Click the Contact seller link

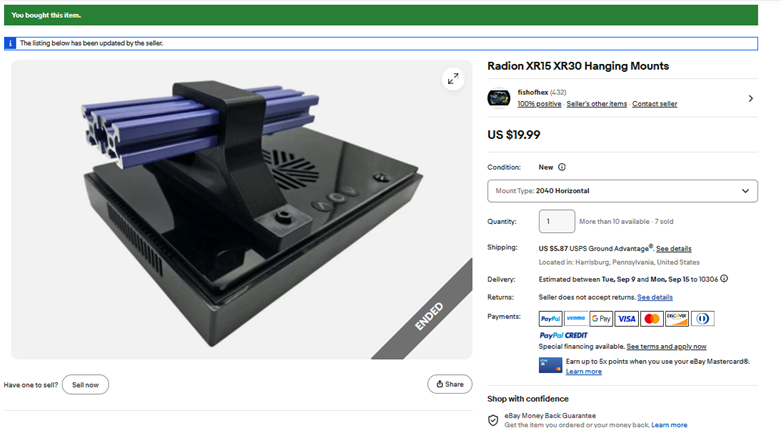coord(655,104)
